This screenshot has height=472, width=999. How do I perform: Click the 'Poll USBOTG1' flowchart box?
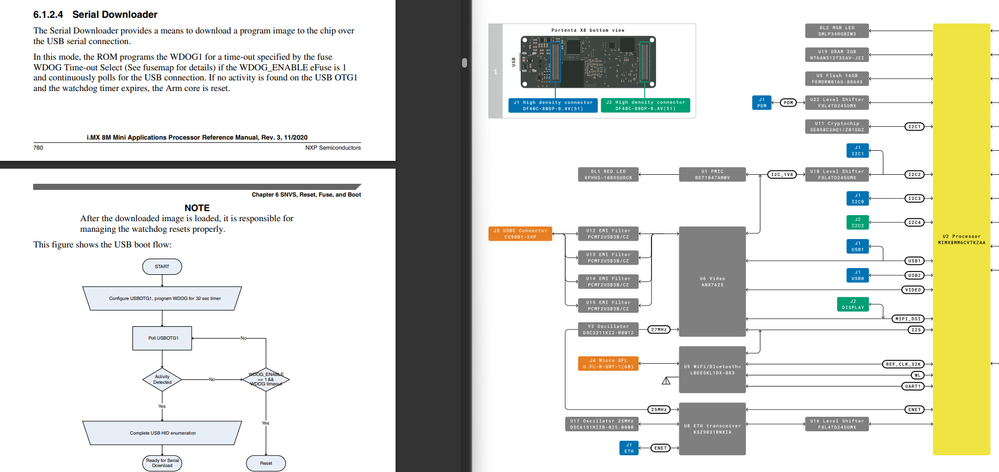click(x=162, y=338)
